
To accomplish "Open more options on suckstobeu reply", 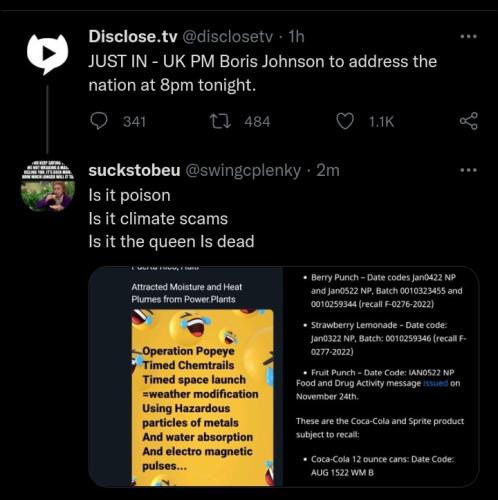I will pos(468,170).
